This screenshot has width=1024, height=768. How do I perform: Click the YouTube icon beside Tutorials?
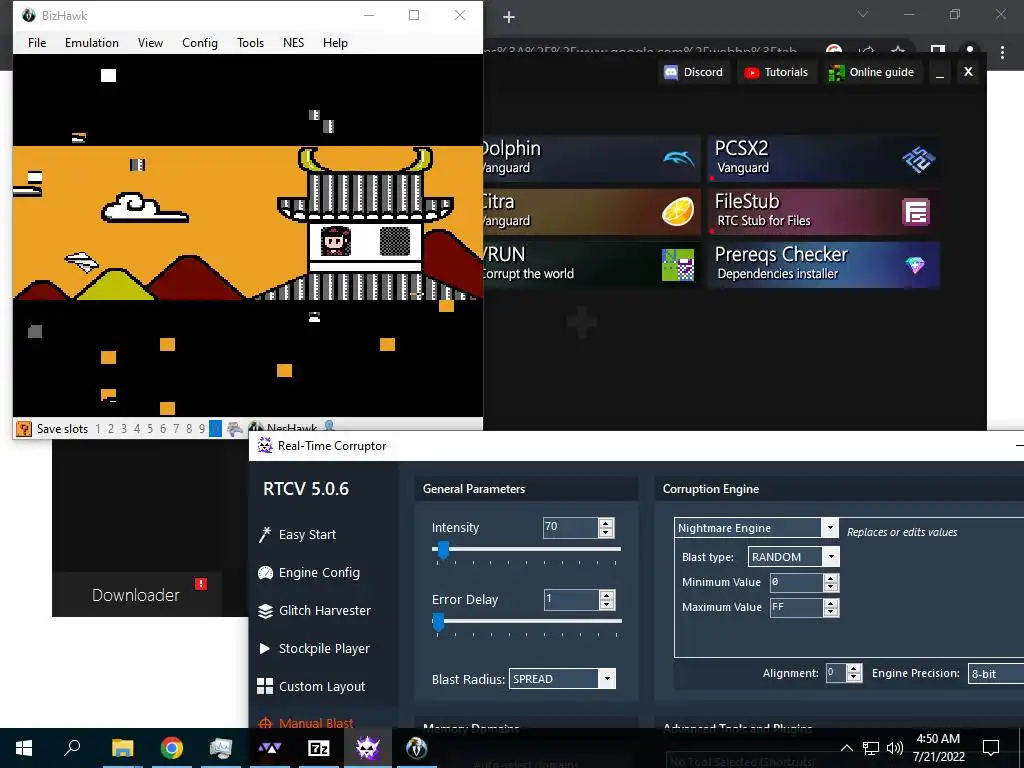(752, 72)
